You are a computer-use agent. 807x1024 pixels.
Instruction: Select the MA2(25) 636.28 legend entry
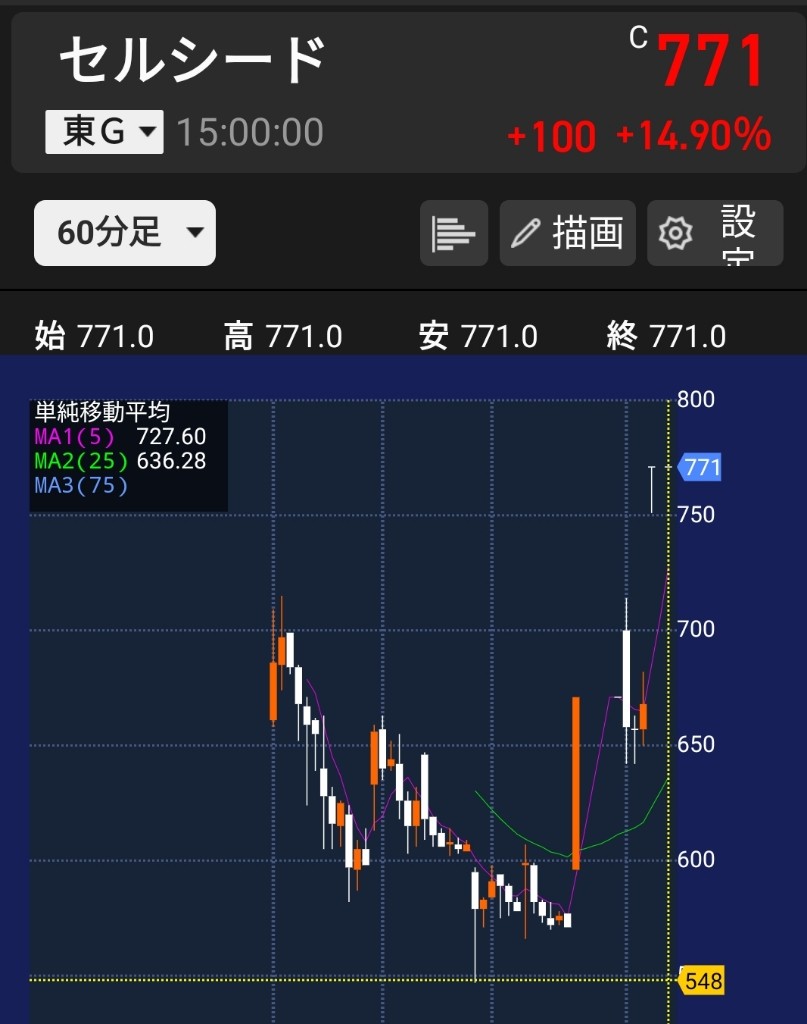pyautogui.click(x=120, y=461)
